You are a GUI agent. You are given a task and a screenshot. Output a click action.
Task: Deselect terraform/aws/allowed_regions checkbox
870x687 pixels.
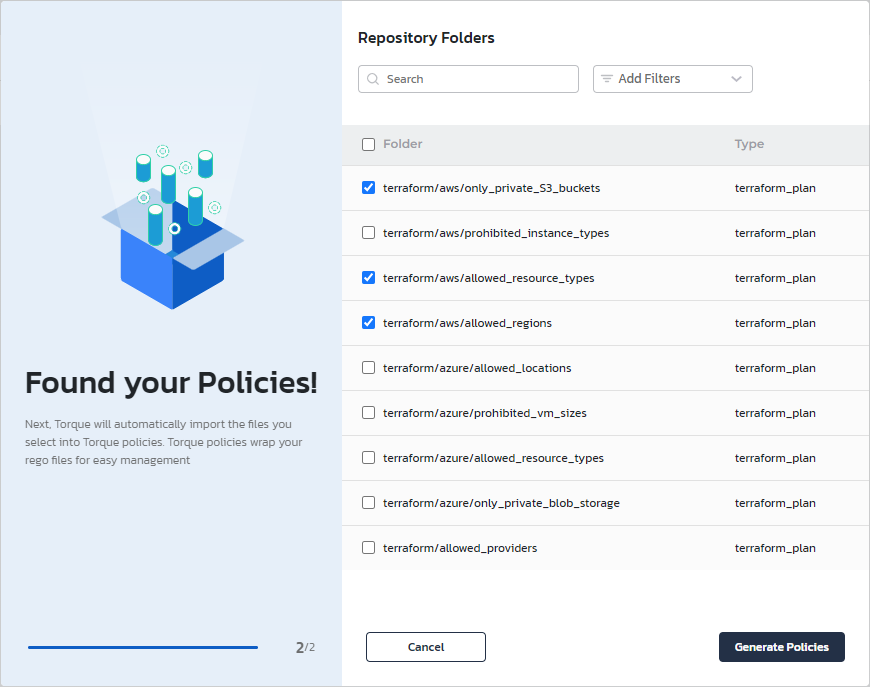(x=368, y=323)
